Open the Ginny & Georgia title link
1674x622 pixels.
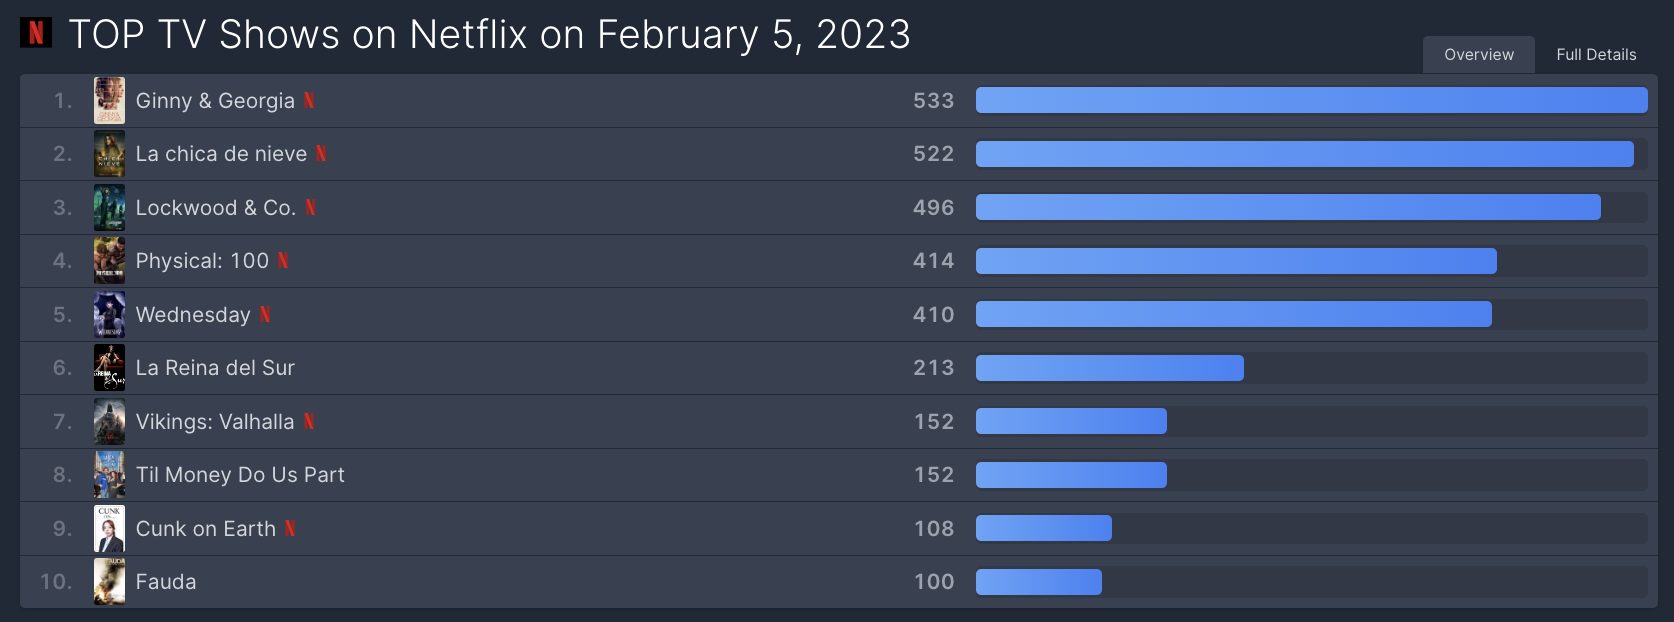[215, 100]
